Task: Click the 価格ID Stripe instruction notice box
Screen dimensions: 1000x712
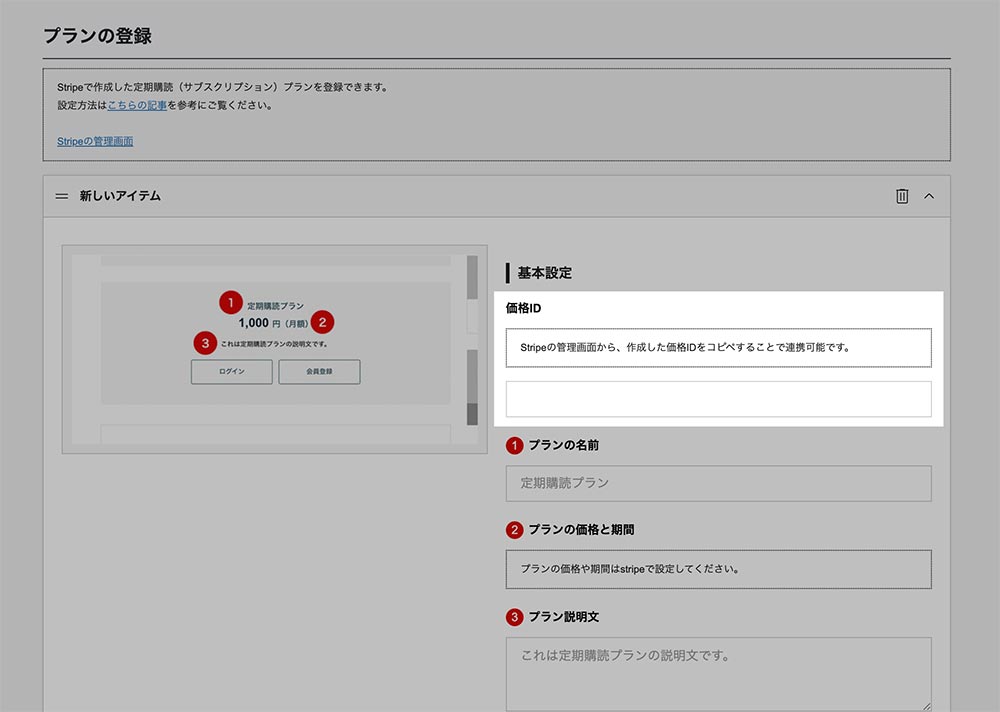Action: 718,348
